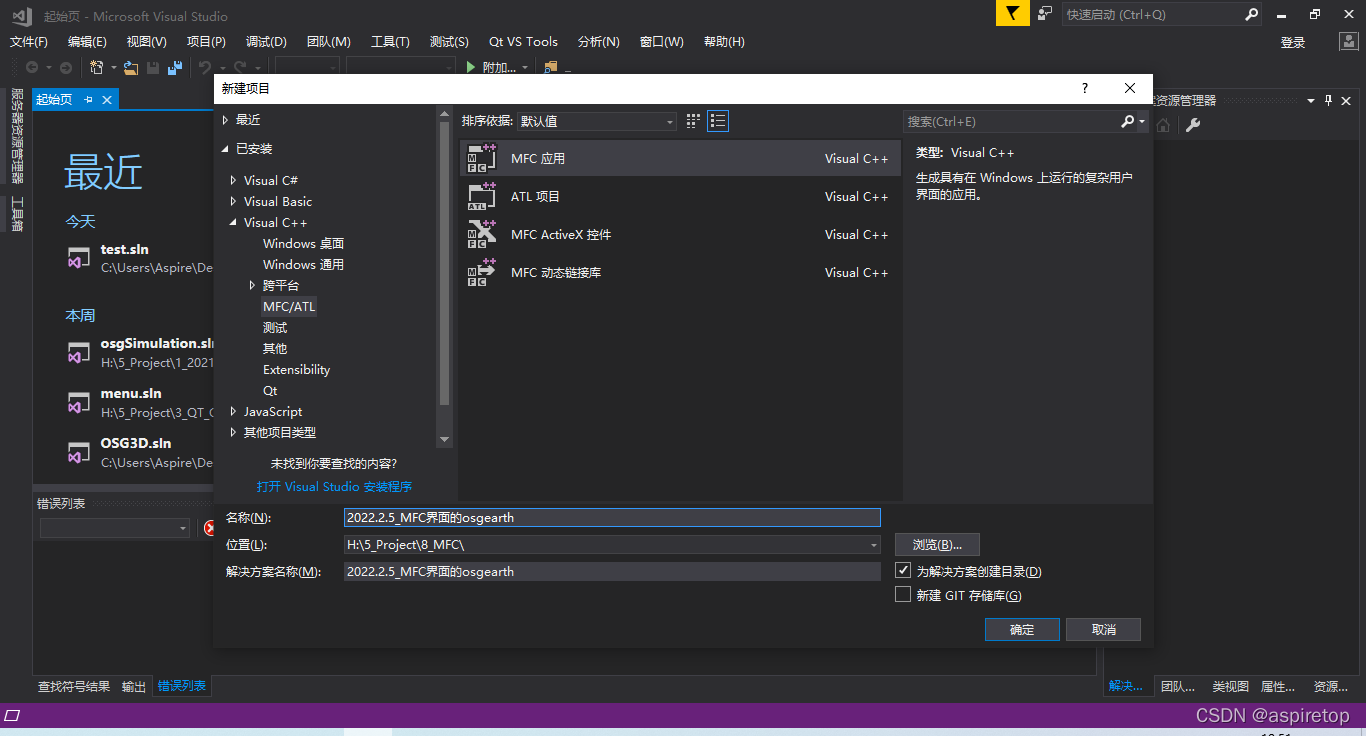1366x736 pixels.
Task: Click the auto-hide pin on Solution Explorer
Action: click(x=1329, y=100)
